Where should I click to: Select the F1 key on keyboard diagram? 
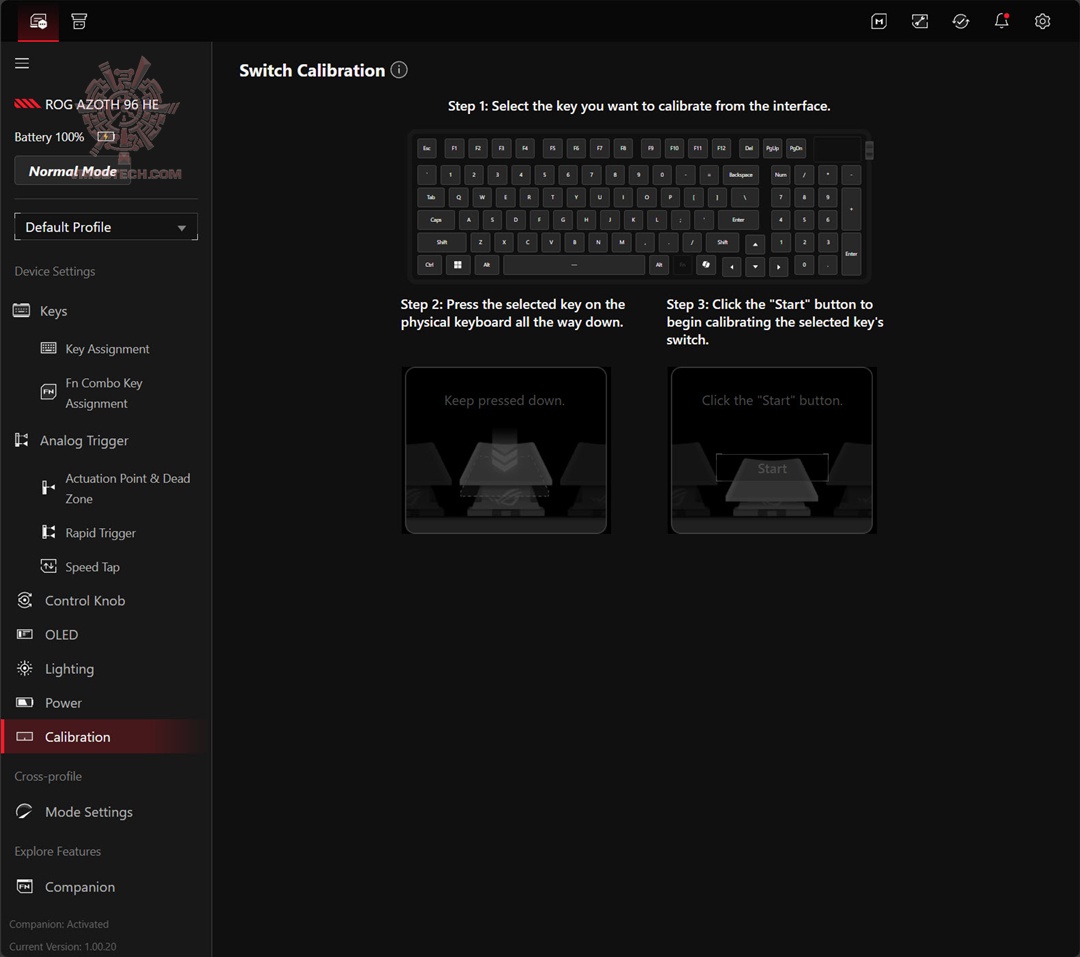point(454,148)
